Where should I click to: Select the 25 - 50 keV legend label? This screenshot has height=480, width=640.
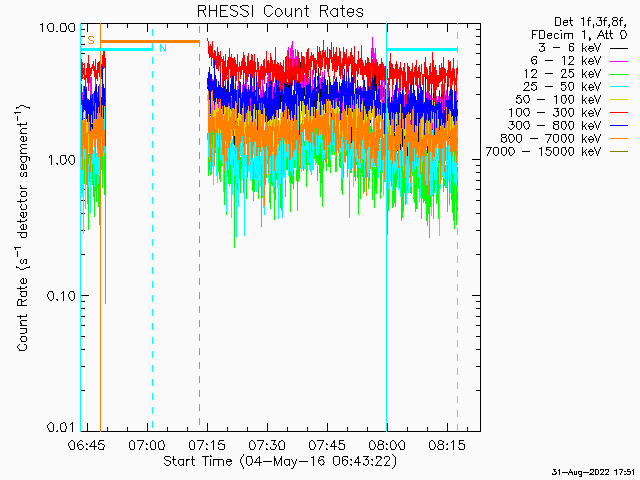(562, 87)
